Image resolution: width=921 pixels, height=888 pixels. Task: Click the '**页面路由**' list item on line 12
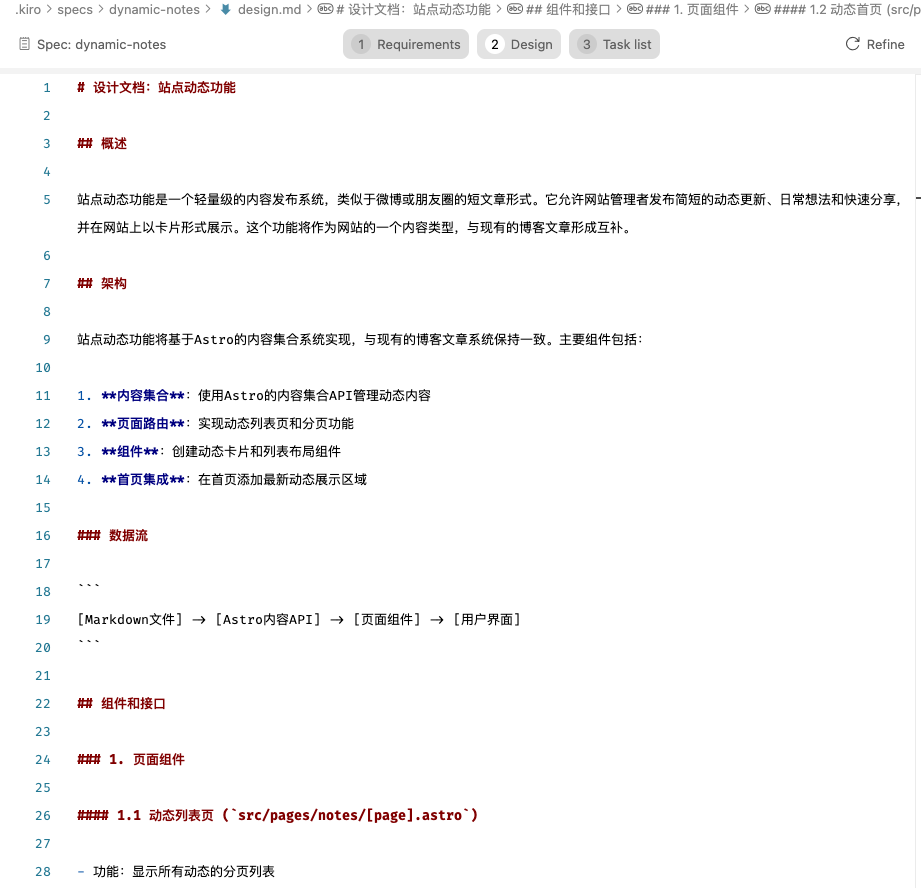(216, 423)
